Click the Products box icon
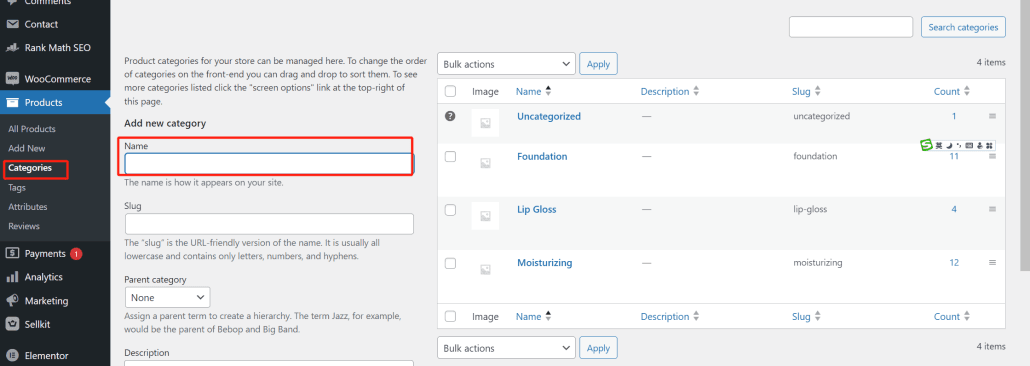 (12, 103)
